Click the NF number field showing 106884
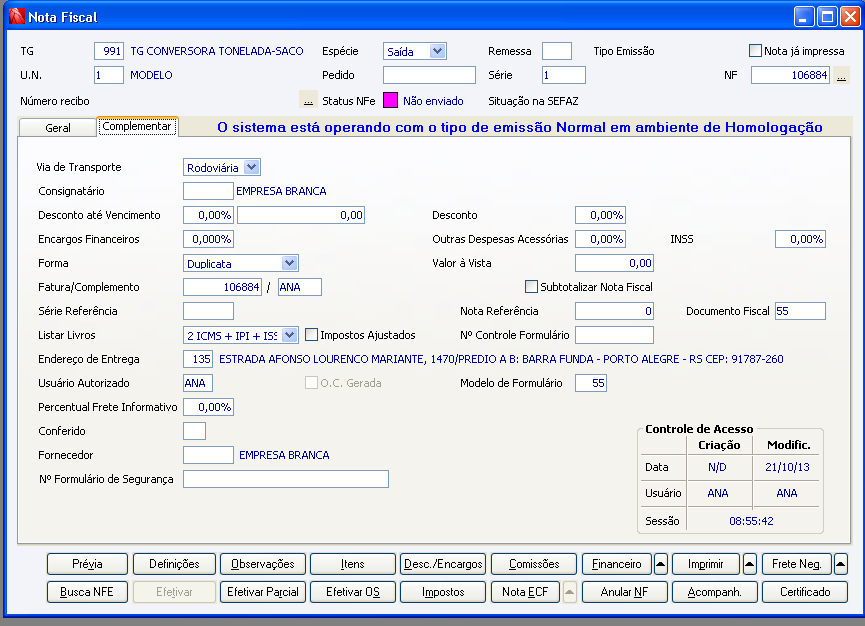 click(791, 75)
